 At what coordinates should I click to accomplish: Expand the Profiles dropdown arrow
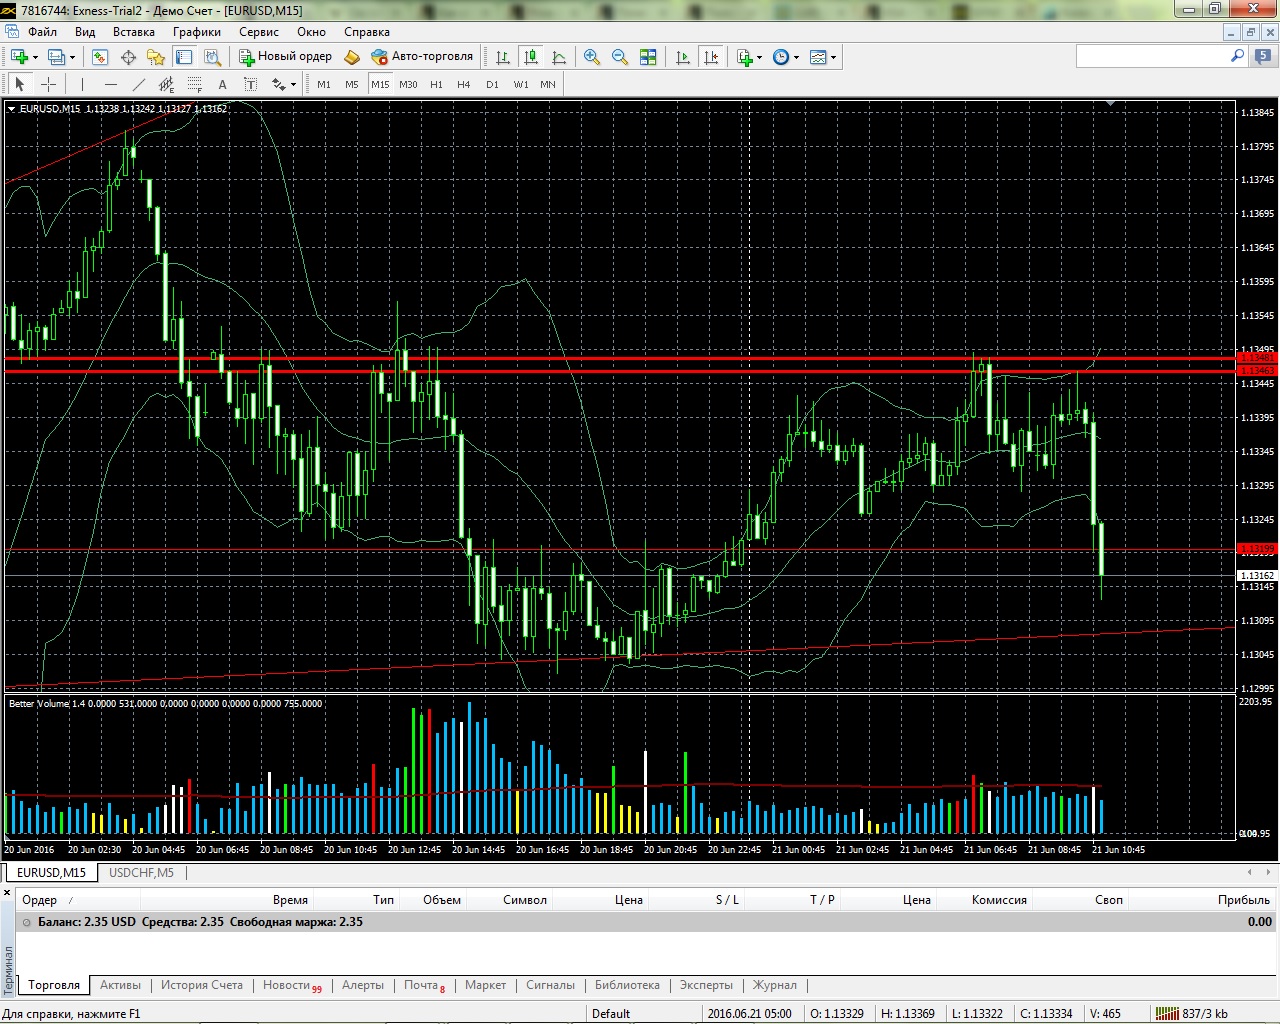(x=73, y=57)
